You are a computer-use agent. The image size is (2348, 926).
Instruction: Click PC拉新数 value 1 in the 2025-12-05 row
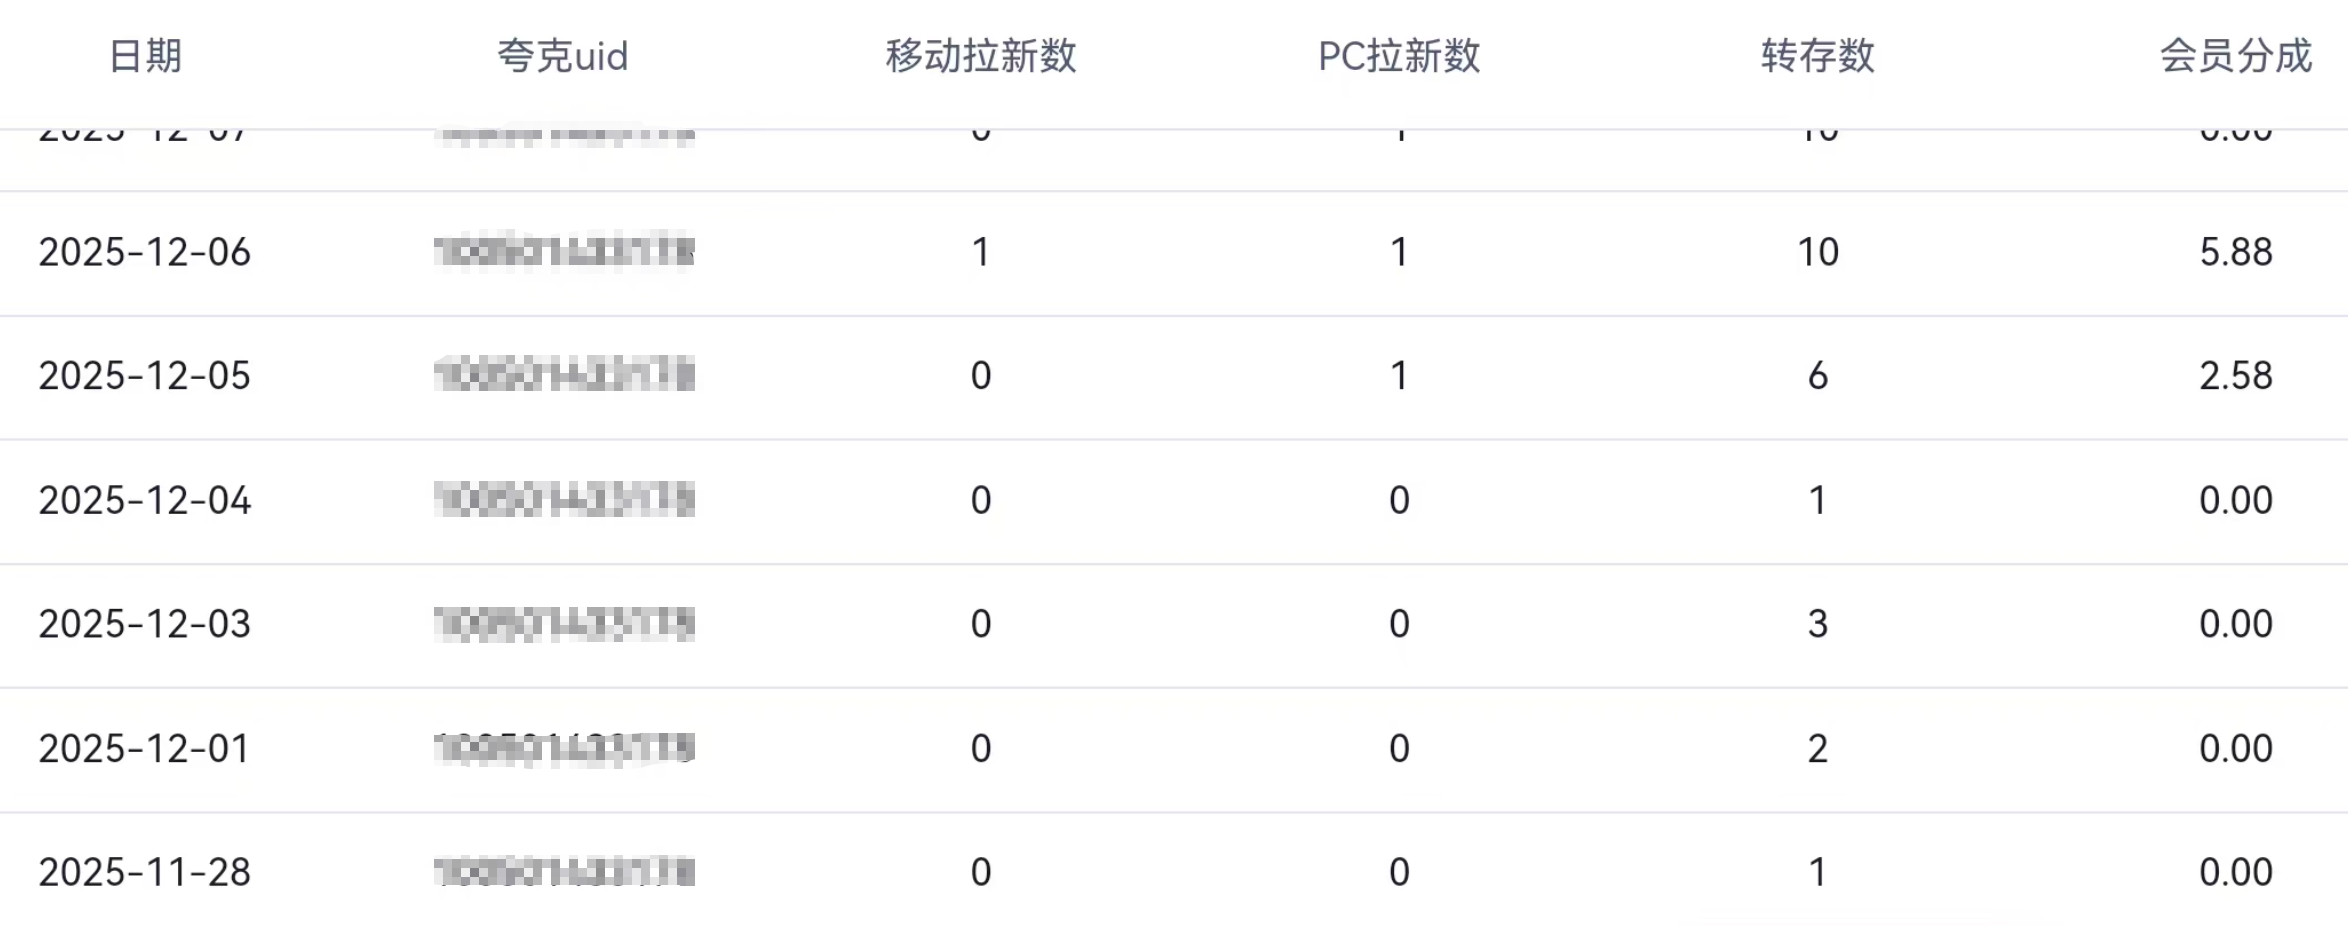[1399, 376]
